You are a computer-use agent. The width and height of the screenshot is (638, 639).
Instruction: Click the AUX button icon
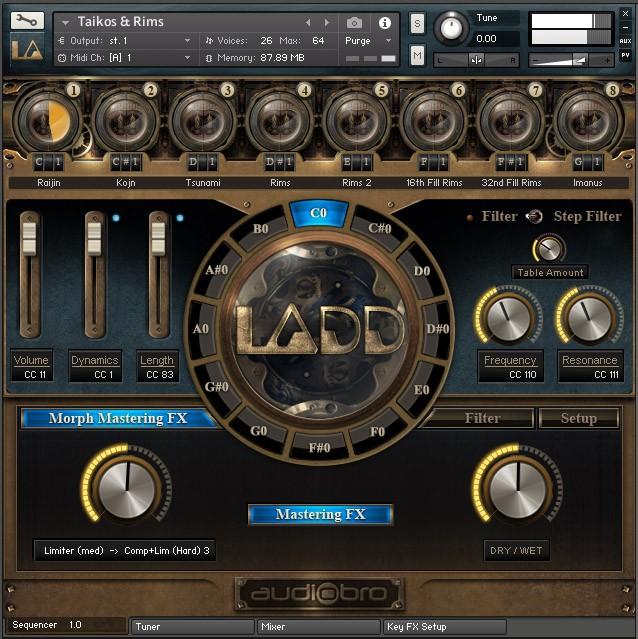(x=625, y=41)
